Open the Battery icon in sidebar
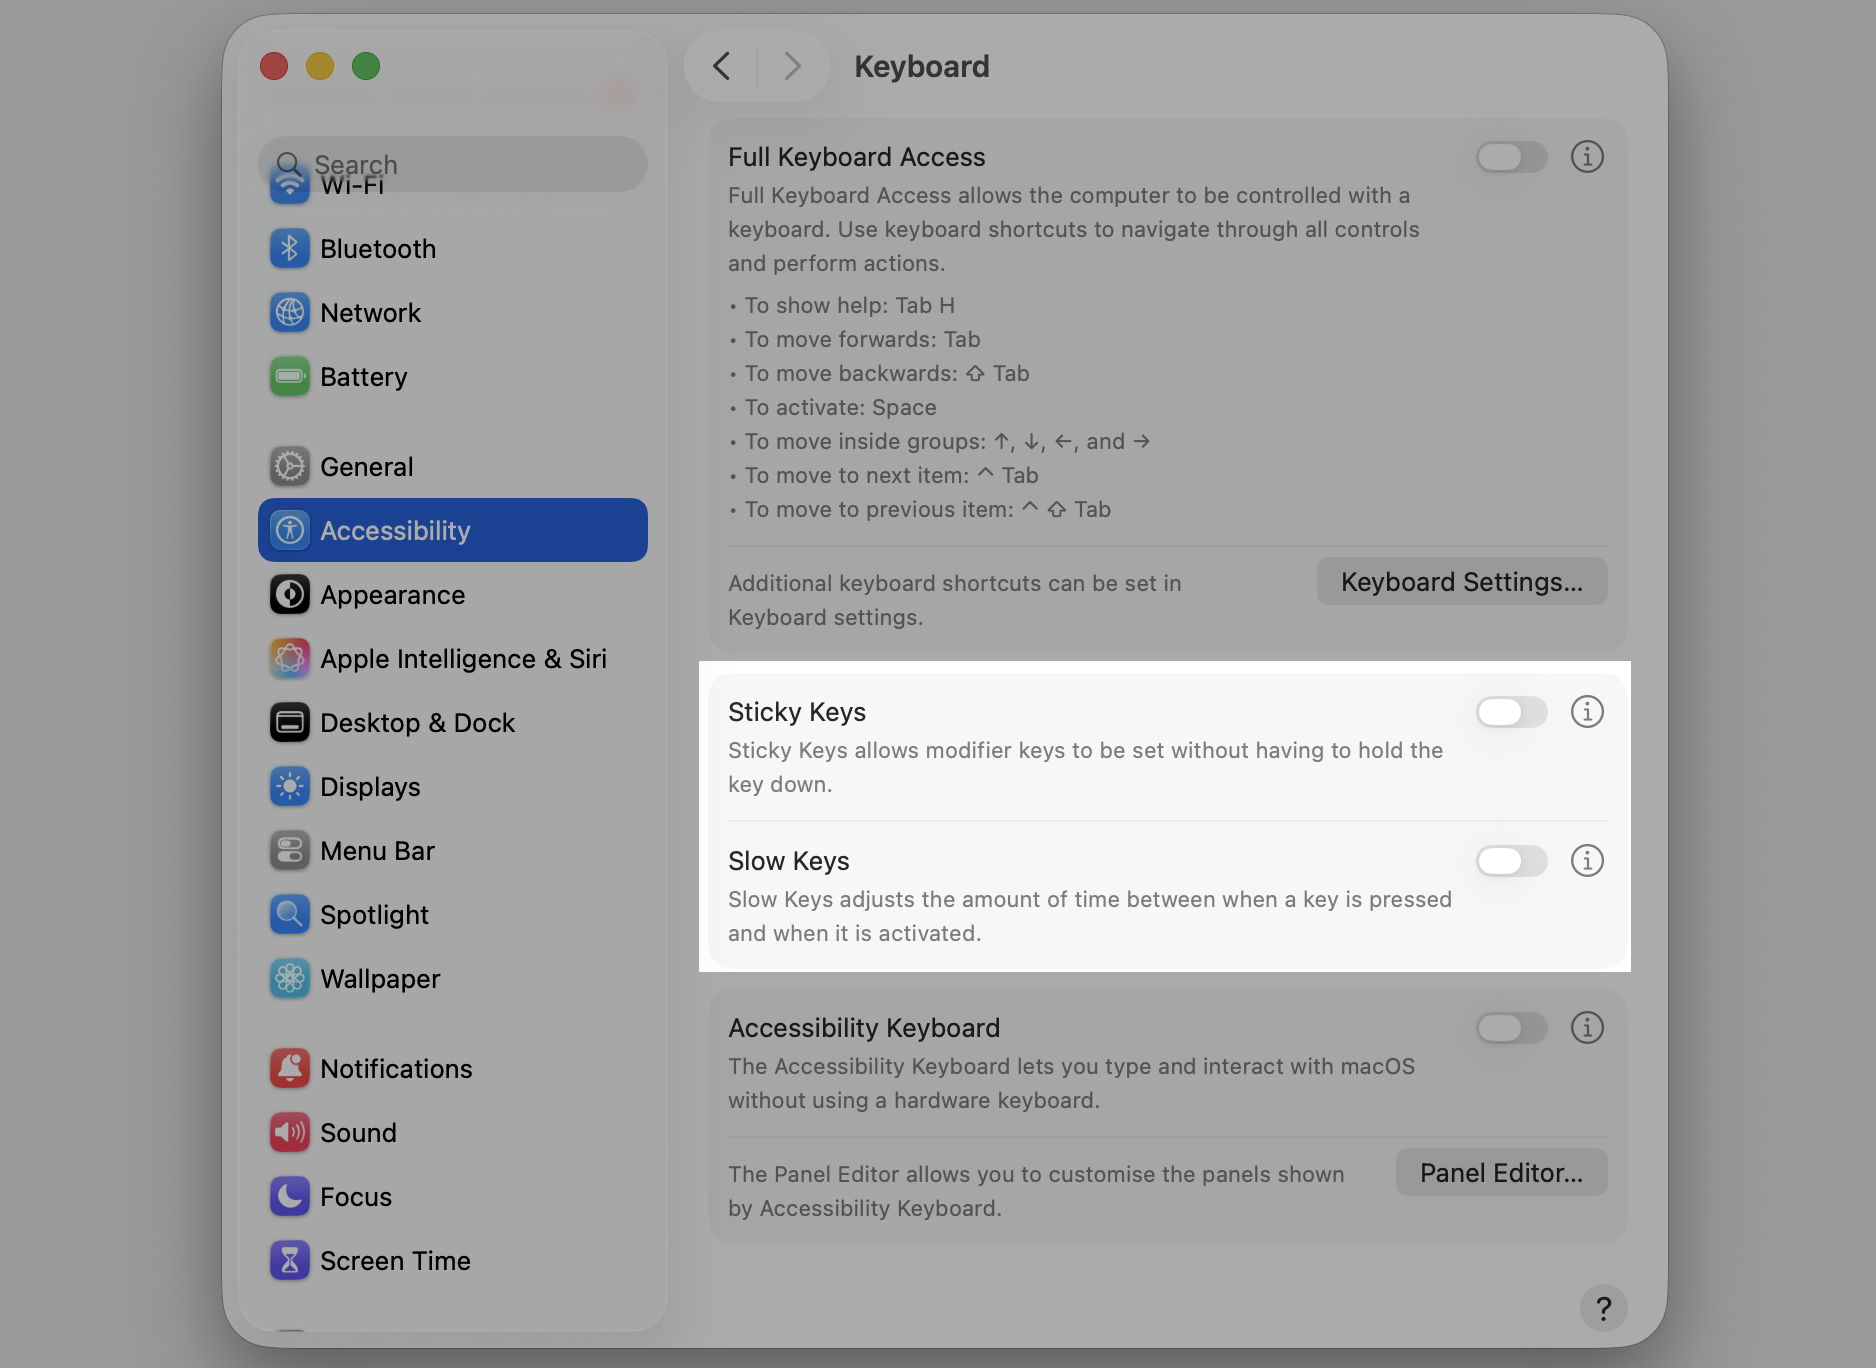The image size is (1876, 1368). 290,376
